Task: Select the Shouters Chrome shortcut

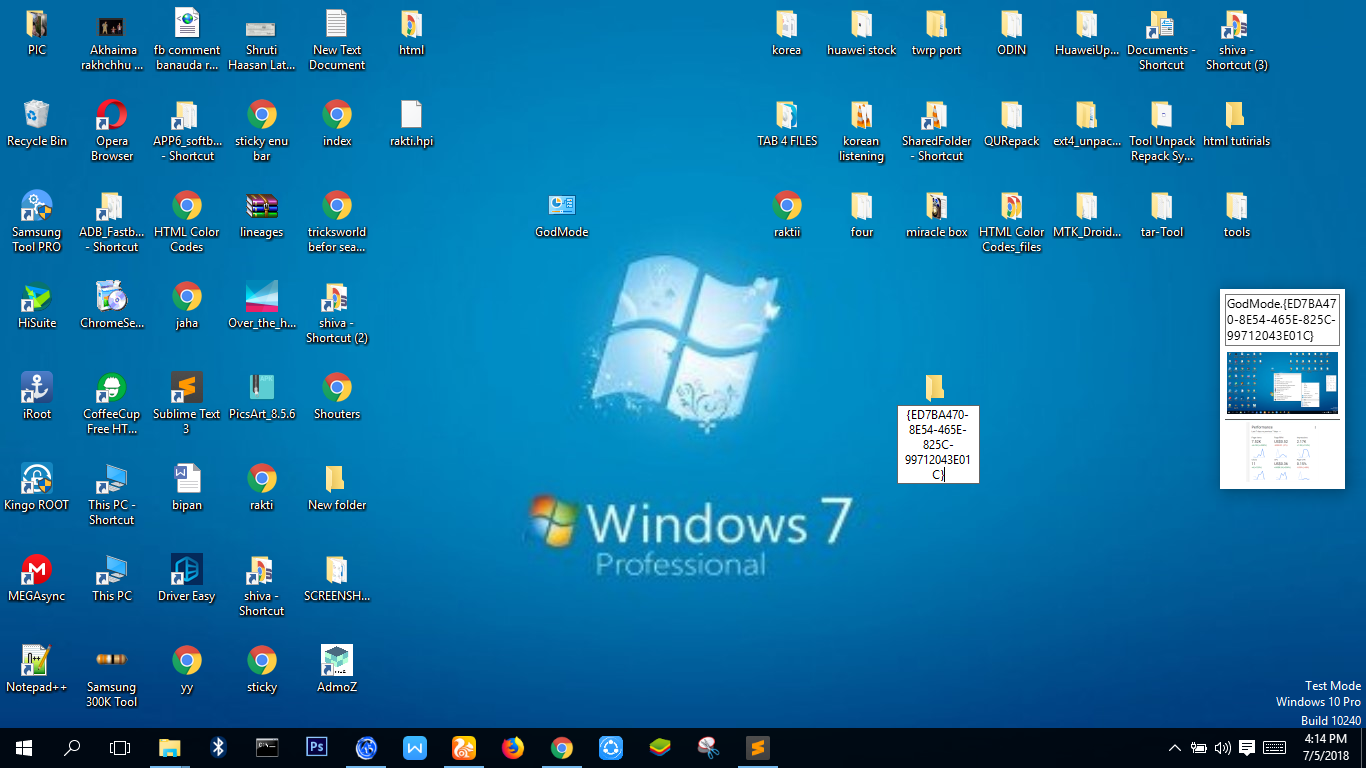Action: click(337, 397)
